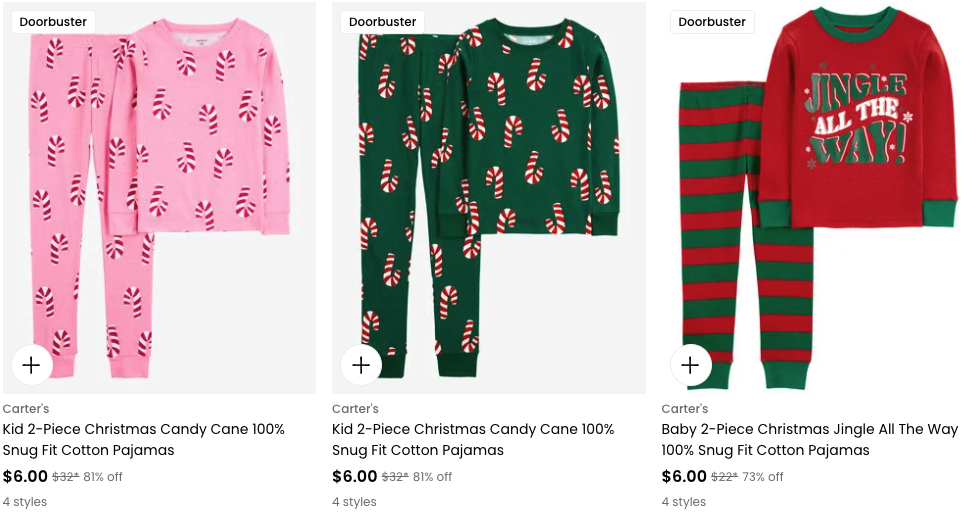Viewport: 977px width, 514px height.
Task: Click $6.00 price of the pink pajamas
Action: pyautogui.click(x=25, y=476)
